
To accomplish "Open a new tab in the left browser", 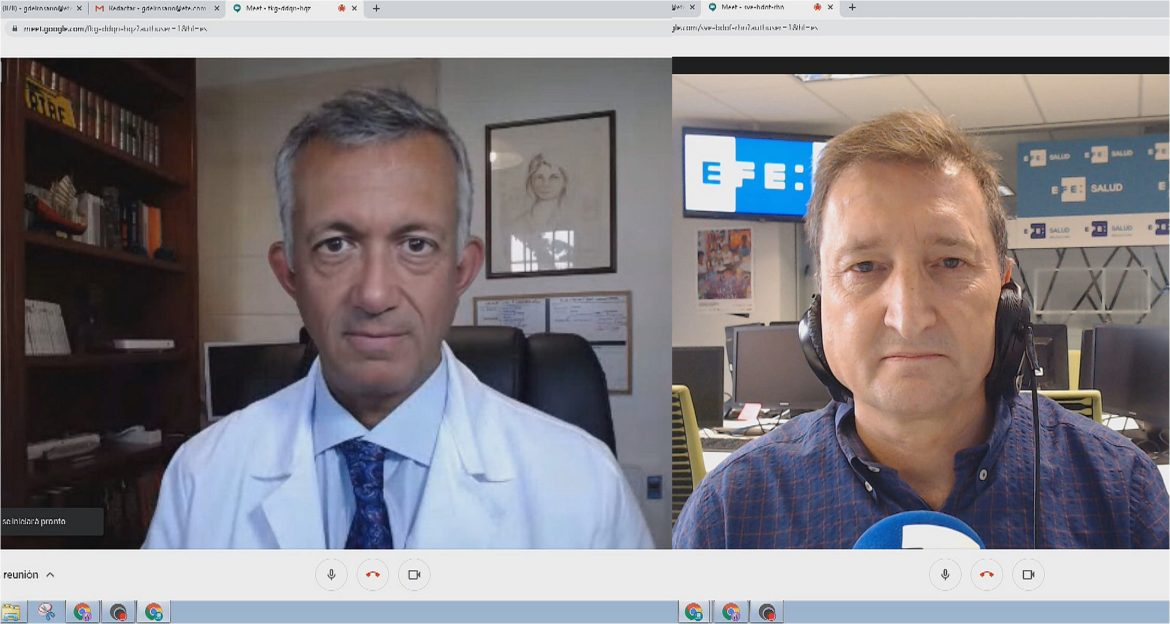I will point(376,8).
